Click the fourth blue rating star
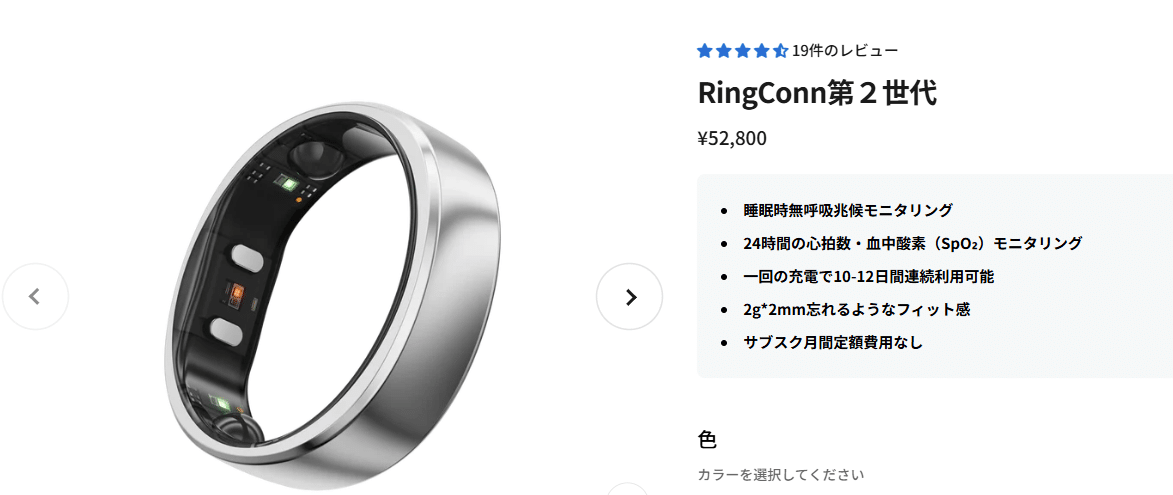 tap(761, 51)
